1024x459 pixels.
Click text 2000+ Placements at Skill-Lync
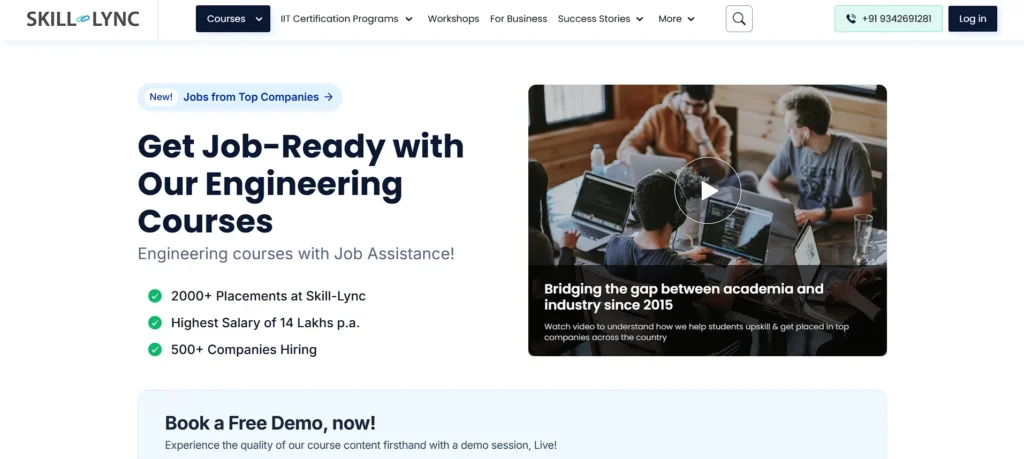click(268, 296)
